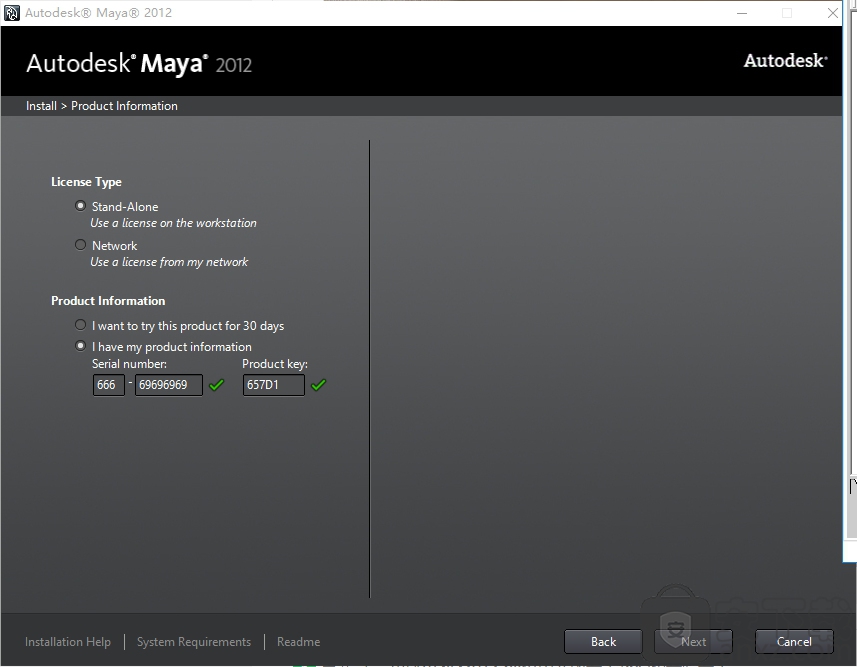The height and width of the screenshot is (667, 857).
Task: Cancel the Maya installation
Action: coord(794,642)
